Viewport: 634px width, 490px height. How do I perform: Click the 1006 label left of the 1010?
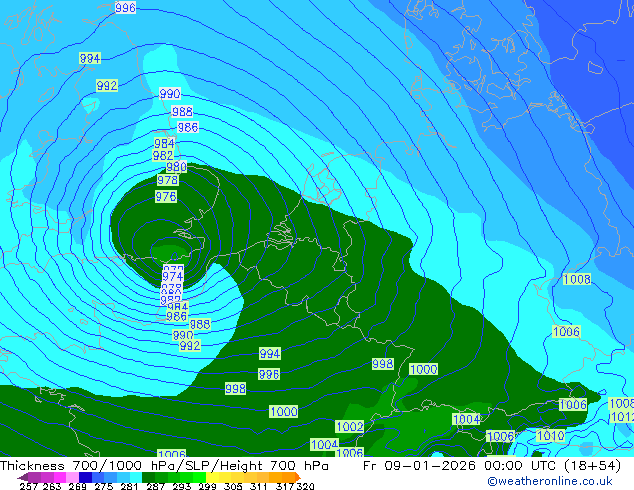pyautogui.click(x=501, y=436)
